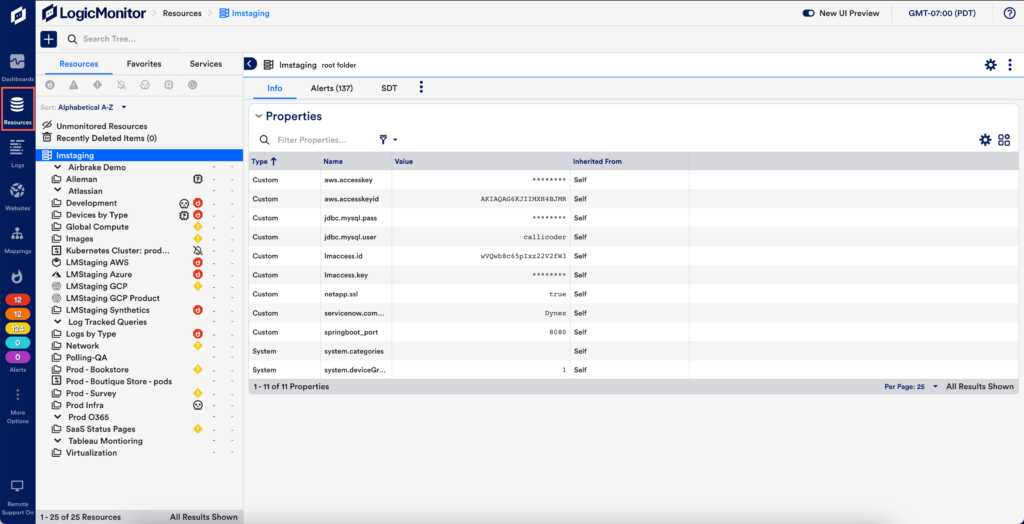
Task: Click the springboot_port property row name
Action: tap(351, 332)
